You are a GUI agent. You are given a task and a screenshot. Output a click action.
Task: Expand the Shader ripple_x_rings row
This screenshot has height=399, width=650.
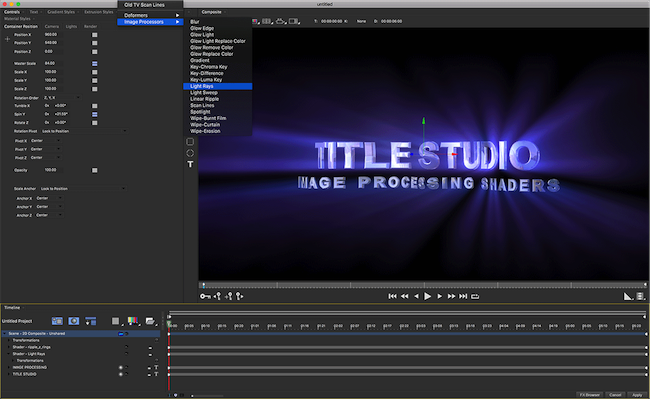9,347
